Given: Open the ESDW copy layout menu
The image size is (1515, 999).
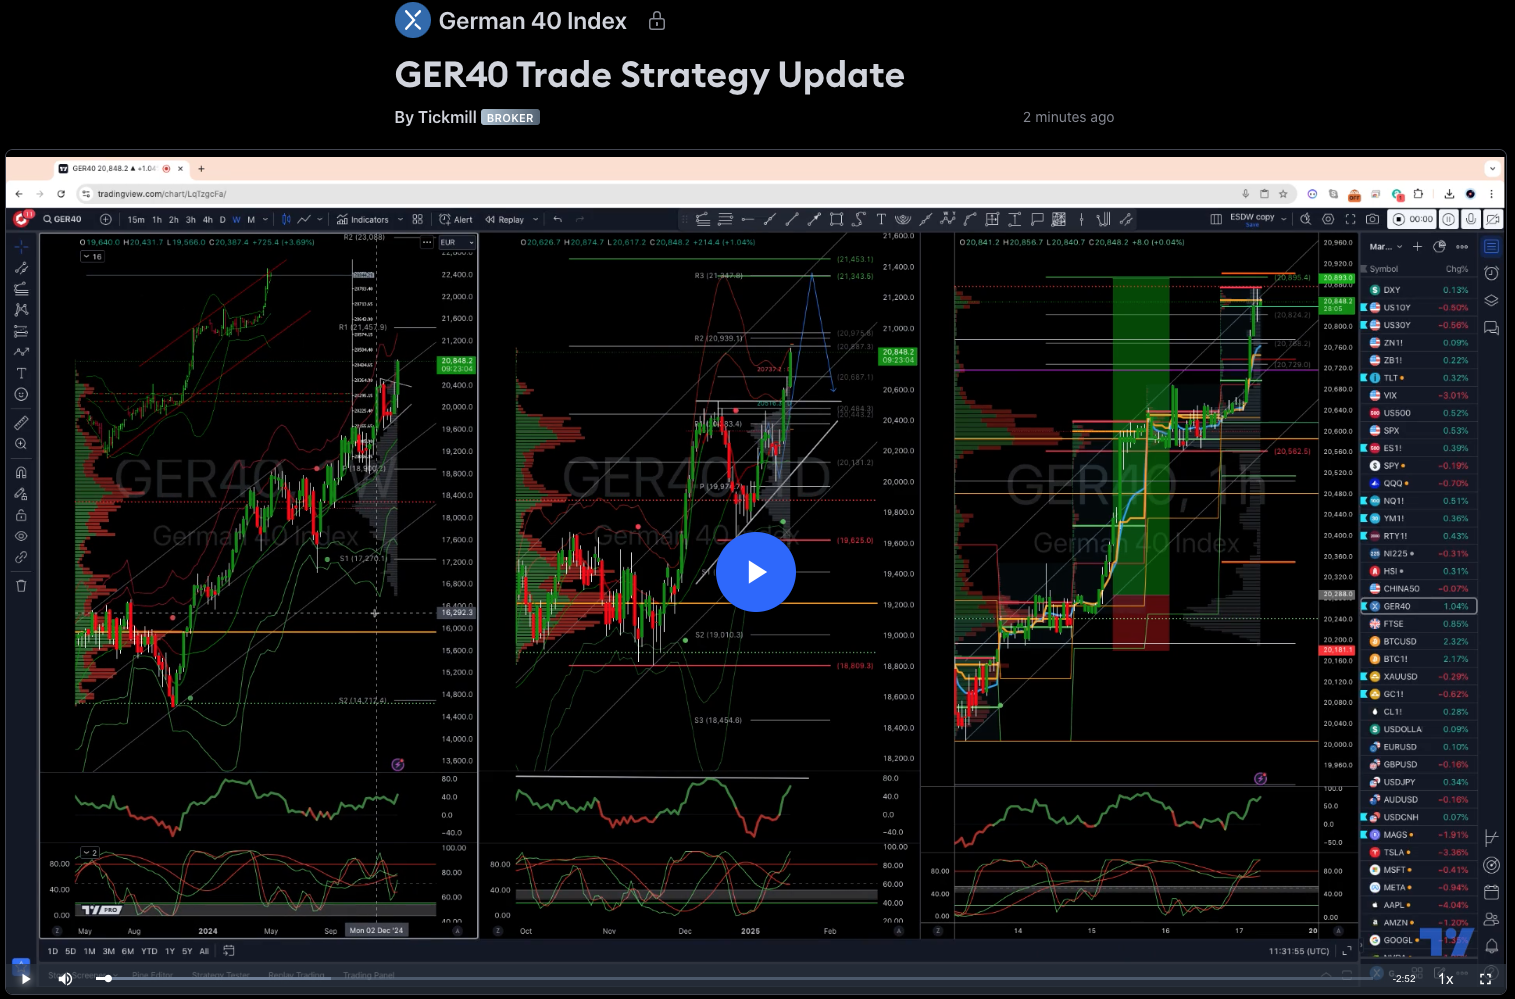Looking at the screenshot, I should [1258, 219].
